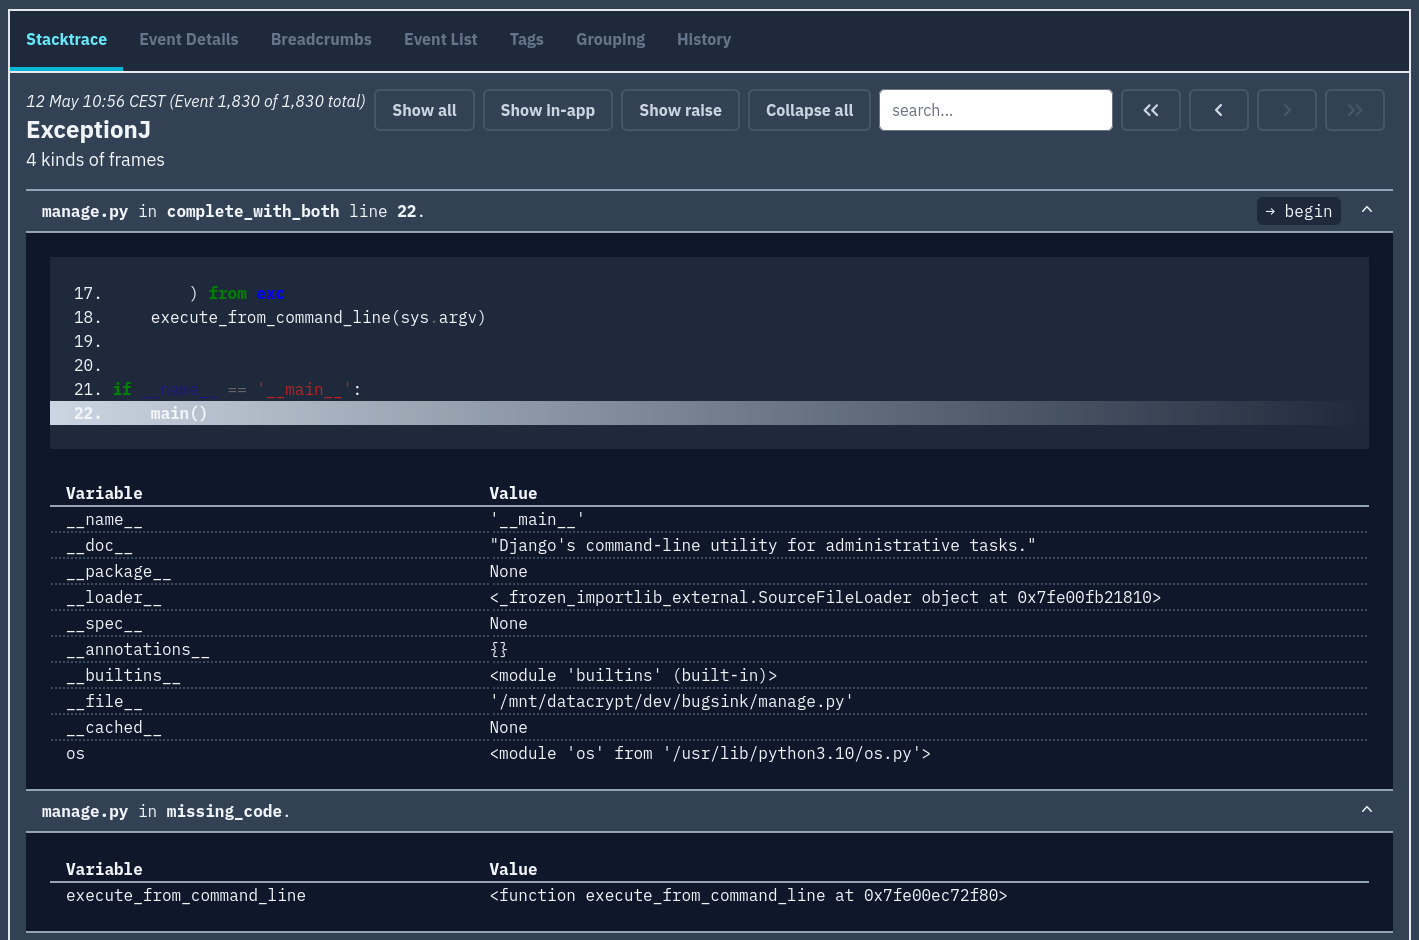The width and height of the screenshot is (1419, 940).
Task: Click __cached__ variable name
Action: click(x=113, y=727)
